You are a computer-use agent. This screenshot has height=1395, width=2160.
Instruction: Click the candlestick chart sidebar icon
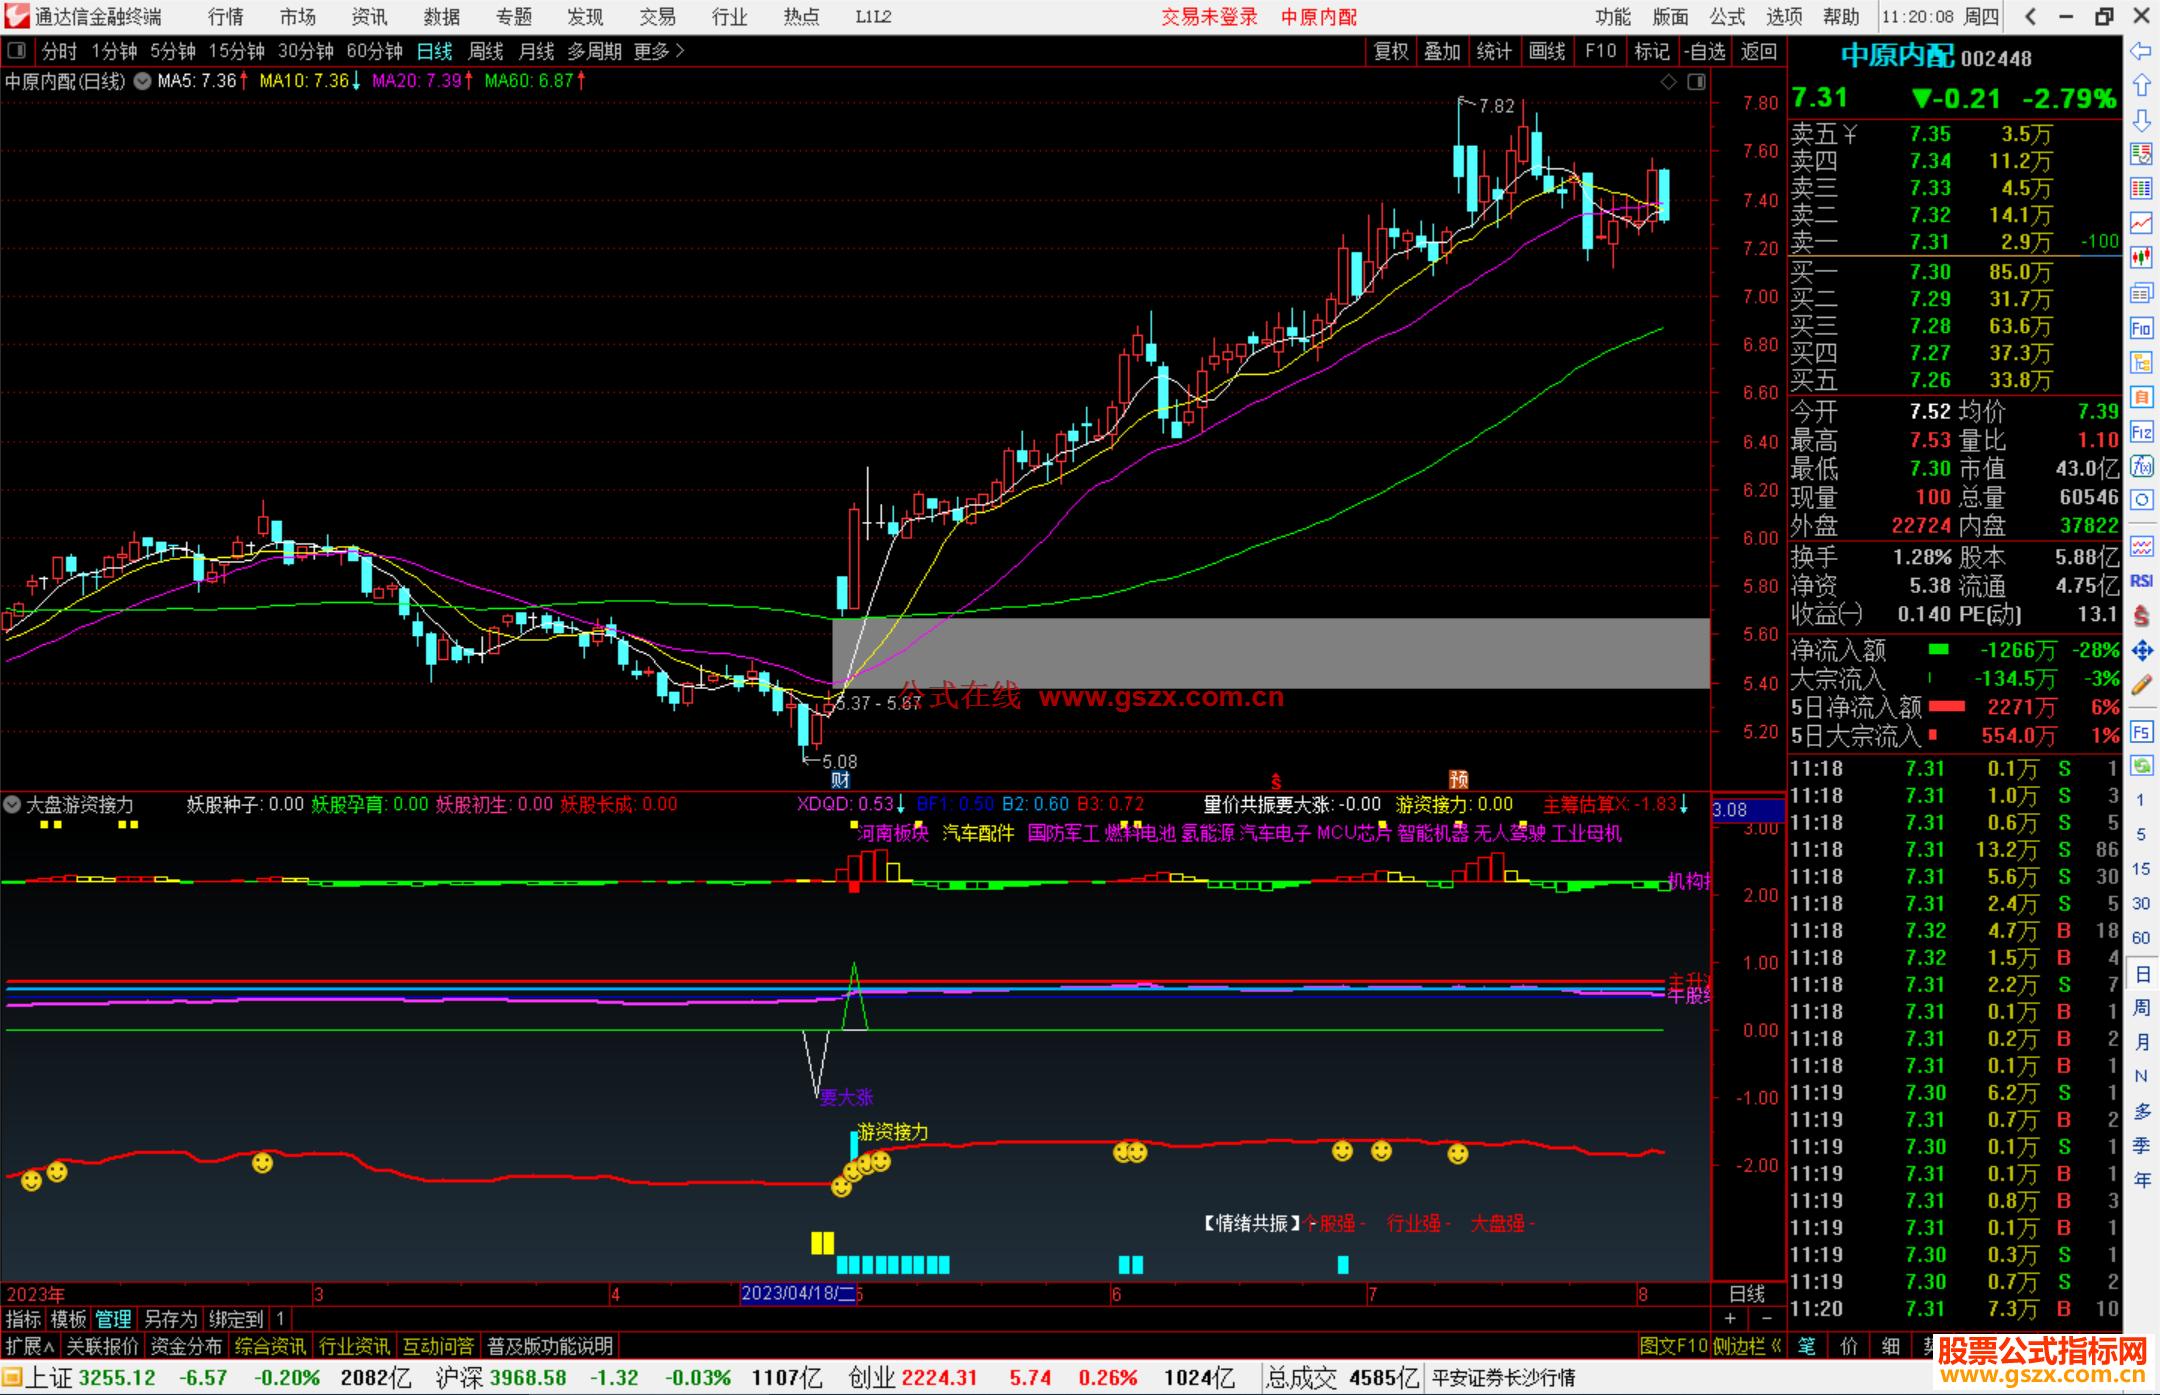2141,258
